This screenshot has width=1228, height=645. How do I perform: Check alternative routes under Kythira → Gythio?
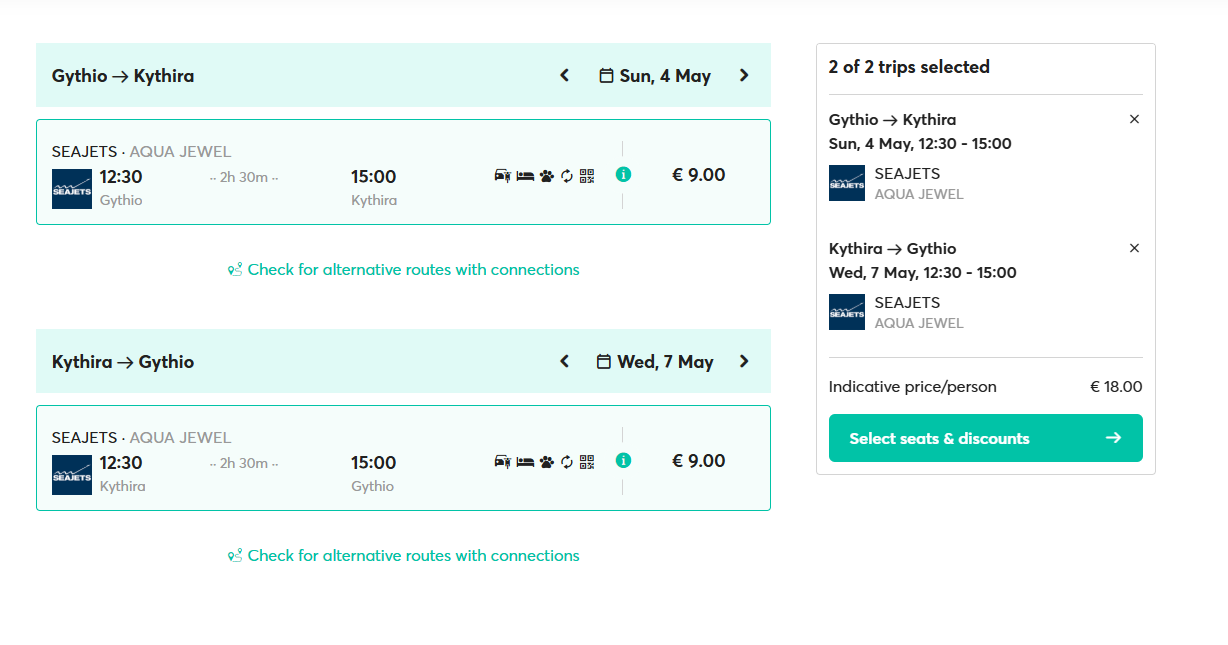pyautogui.click(x=404, y=556)
